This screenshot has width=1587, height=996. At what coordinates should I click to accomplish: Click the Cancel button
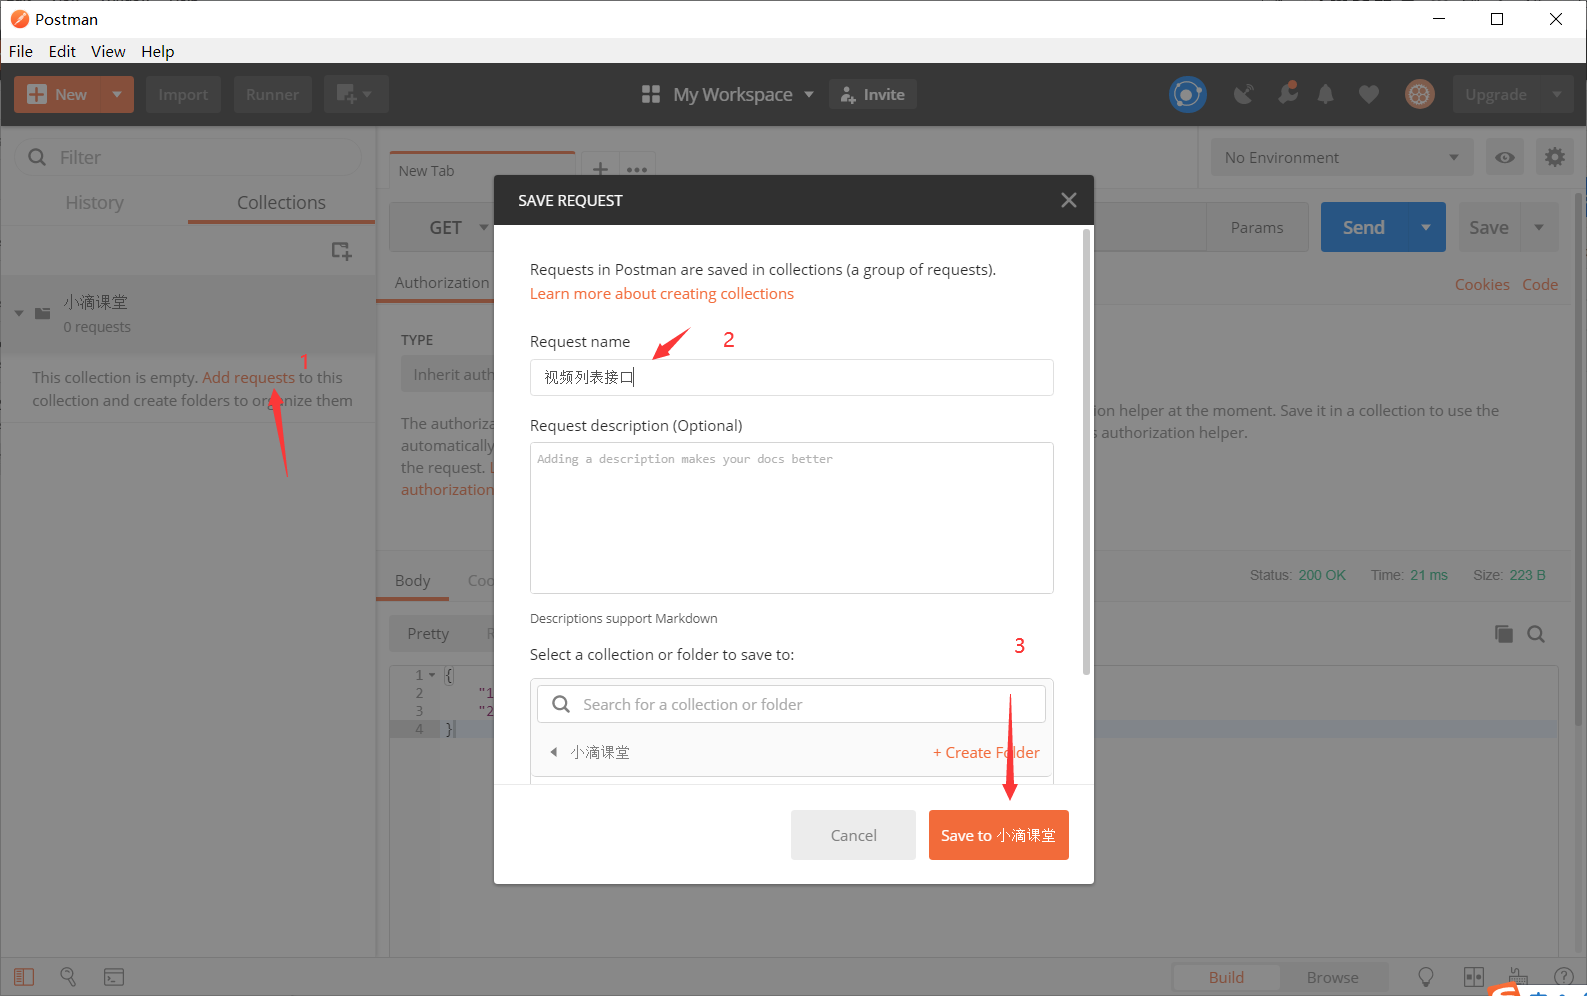pyautogui.click(x=853, y=835)
